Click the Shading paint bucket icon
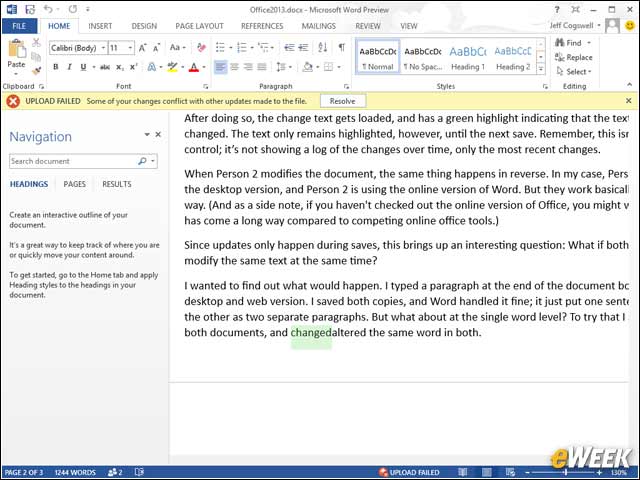Viewport: 640px width, 480px height. point(307,67)
